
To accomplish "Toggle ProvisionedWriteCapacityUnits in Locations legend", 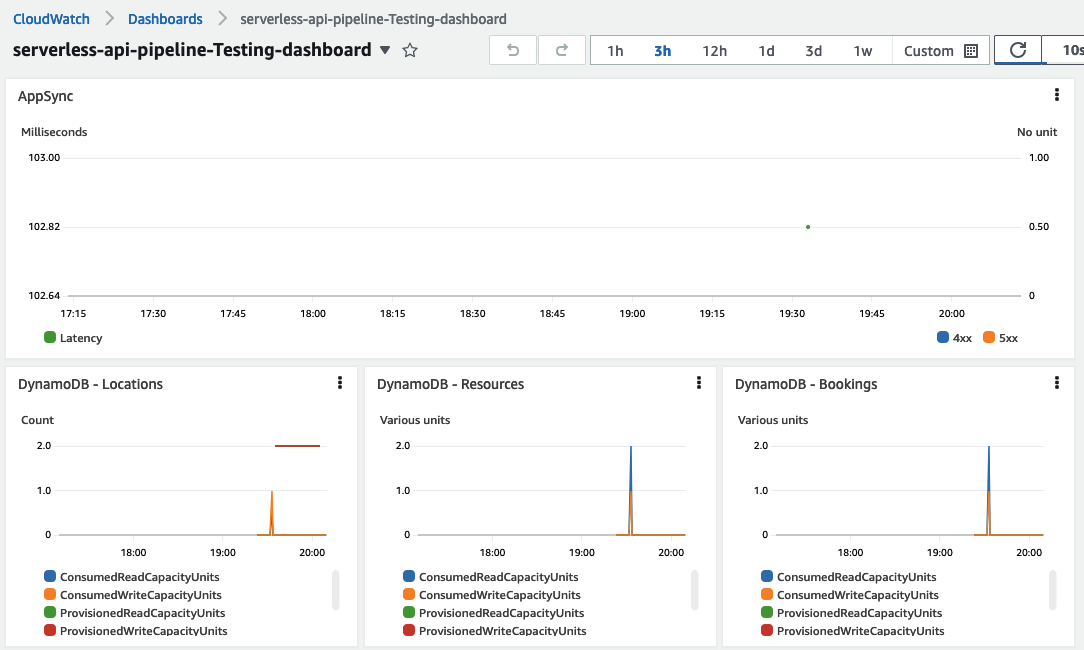I will coord(136,631).
